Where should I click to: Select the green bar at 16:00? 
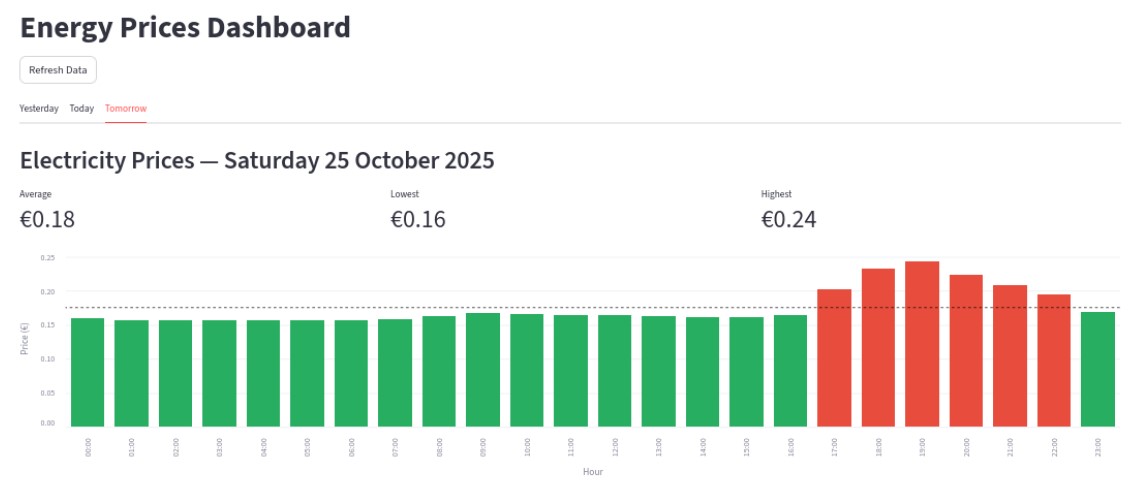(790, 371)
